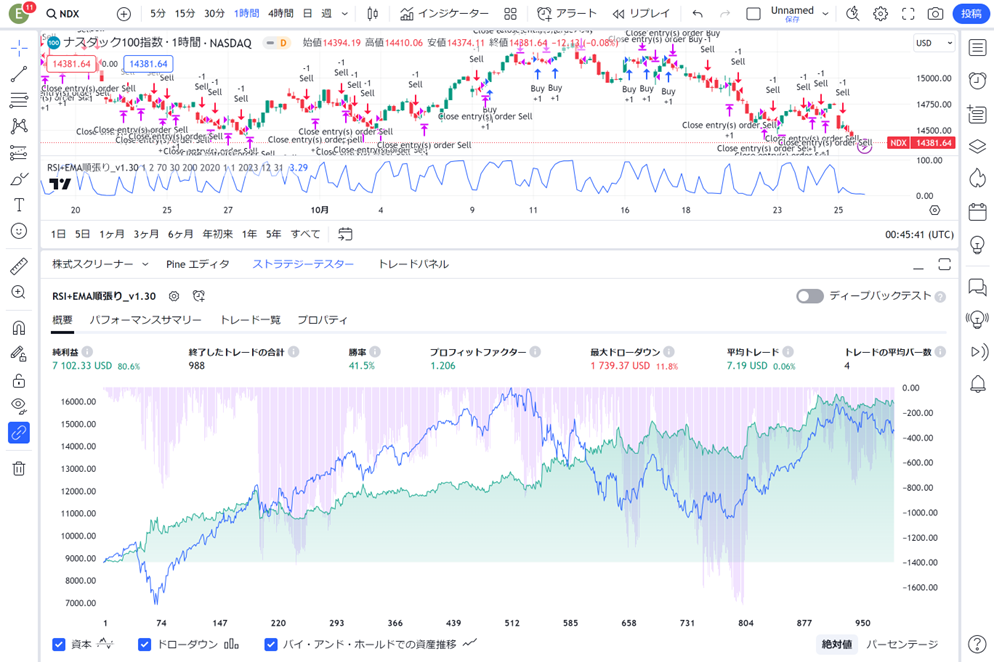Viewport: 994px width, 662px height.
Task: Select the text annotation tool
Action: [x=19, y=204]
